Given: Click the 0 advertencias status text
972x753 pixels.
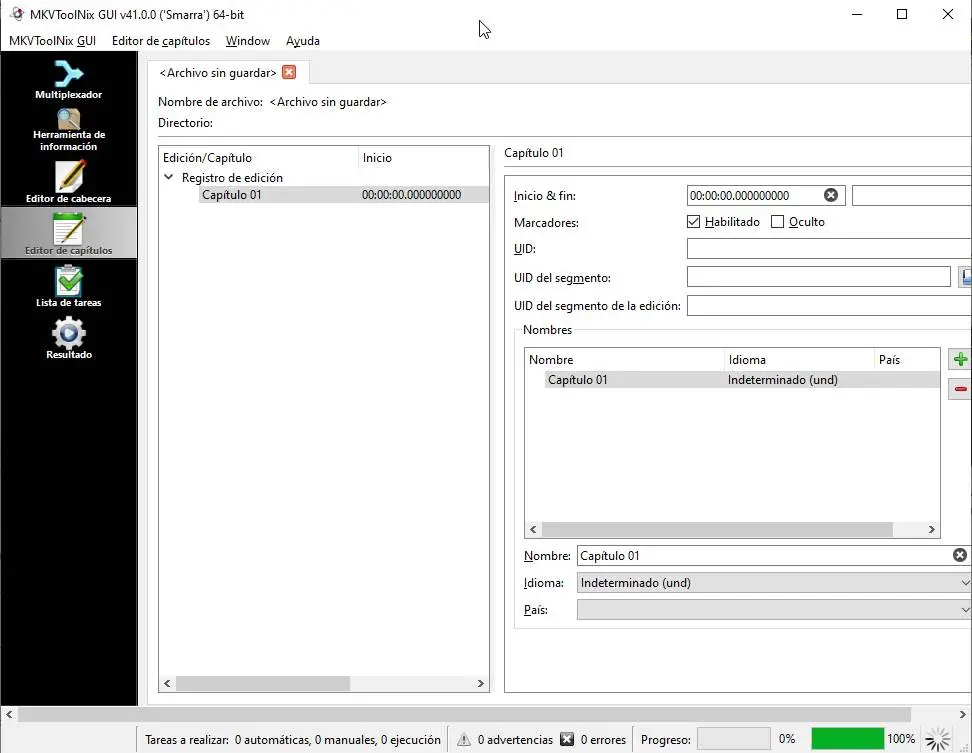Looking at the screenshot, I should pyautogui.click(x=515, y=739).
